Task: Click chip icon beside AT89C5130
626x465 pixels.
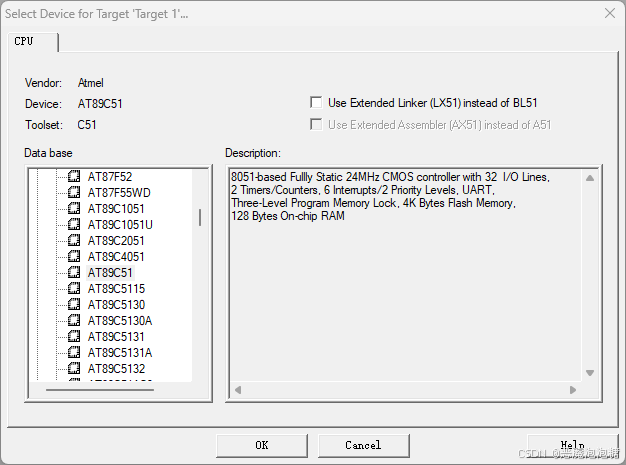Action: [74, 304]
